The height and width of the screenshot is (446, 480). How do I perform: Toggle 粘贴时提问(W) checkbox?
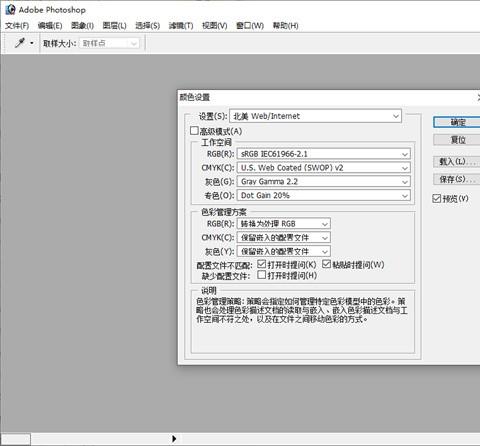[326, 264]
